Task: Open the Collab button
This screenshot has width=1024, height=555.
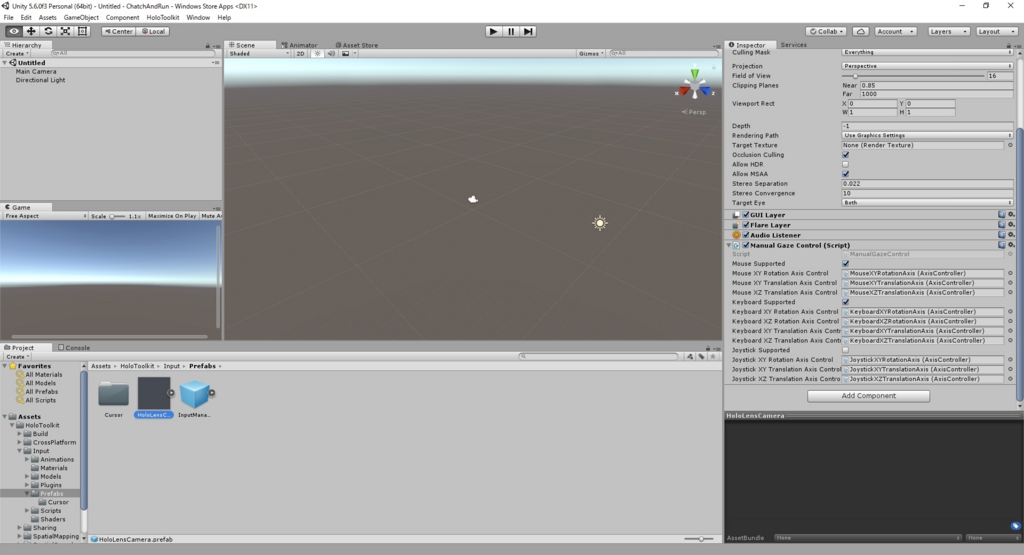Action: pyautogui.click(x=826, y=31)
